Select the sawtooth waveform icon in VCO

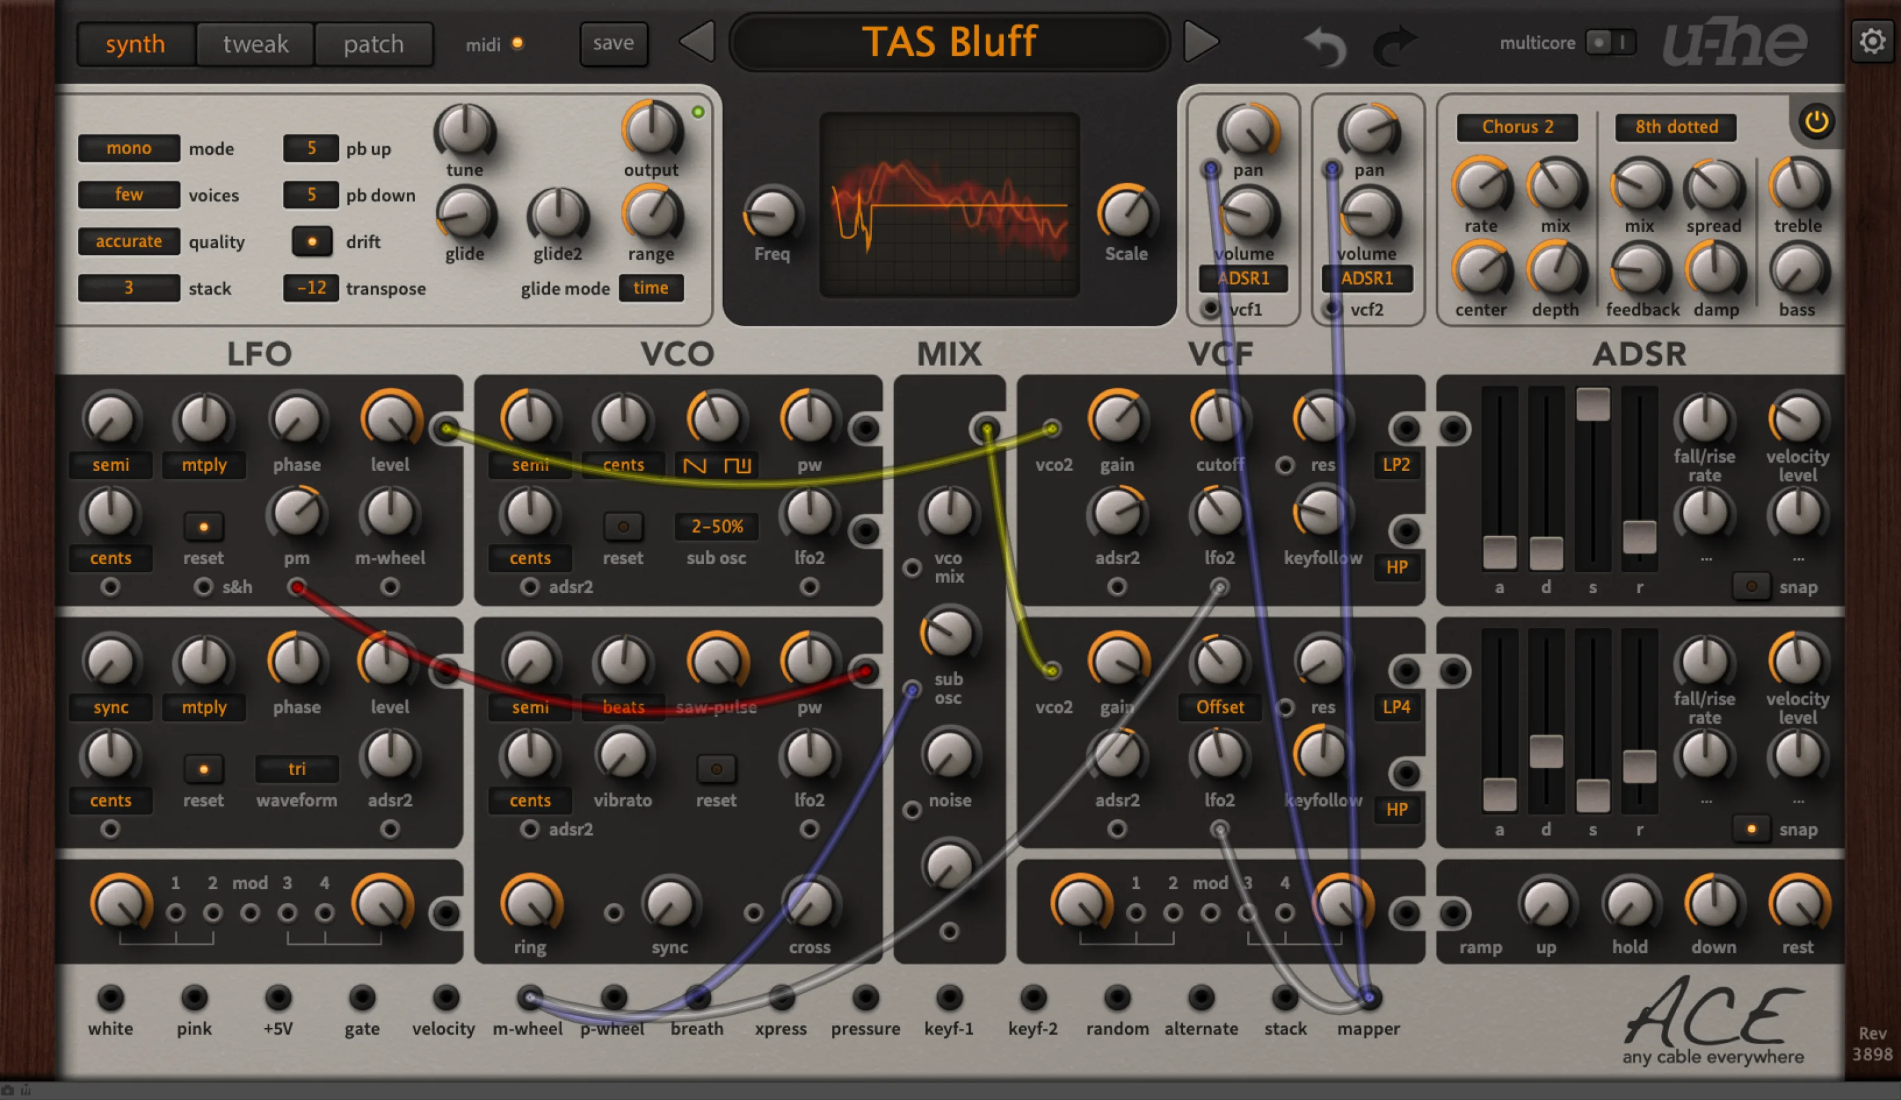(697, 464)
